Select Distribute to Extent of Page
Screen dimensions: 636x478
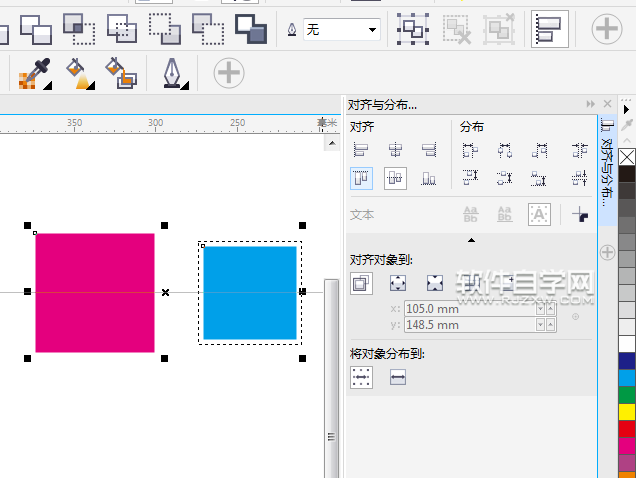pyautogui.click(x=398, y=377)
